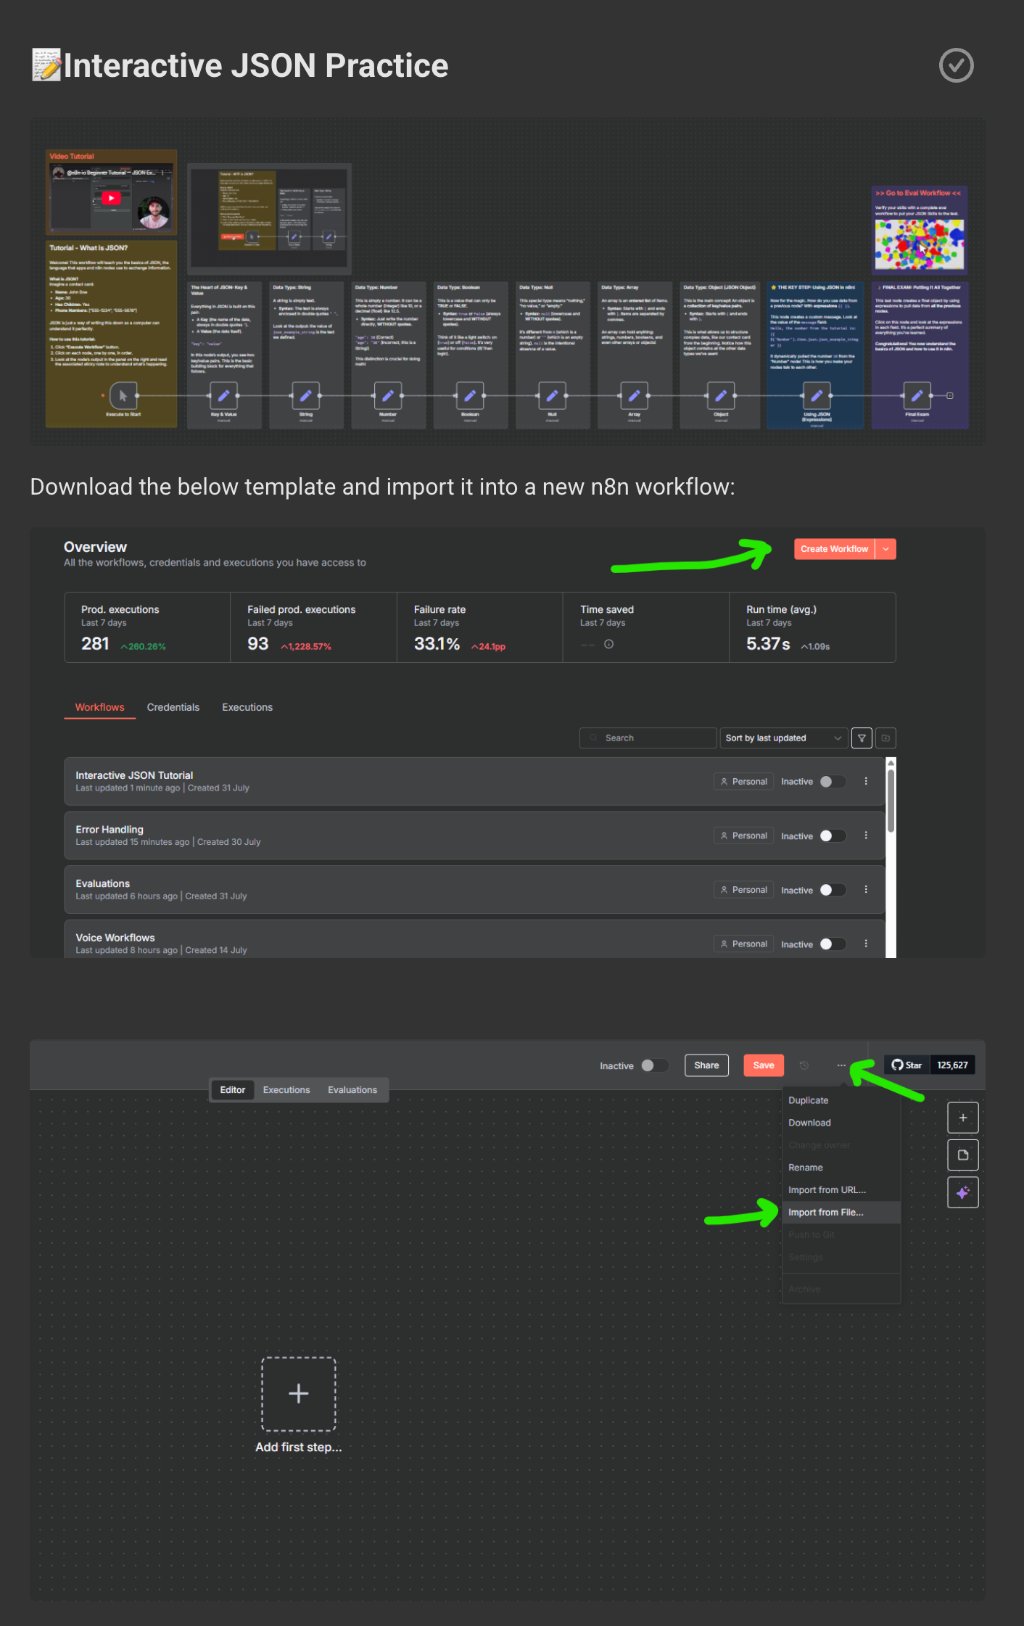
Task: Open the String node icon
Action: pyautogui.click(x=305, y=396)
